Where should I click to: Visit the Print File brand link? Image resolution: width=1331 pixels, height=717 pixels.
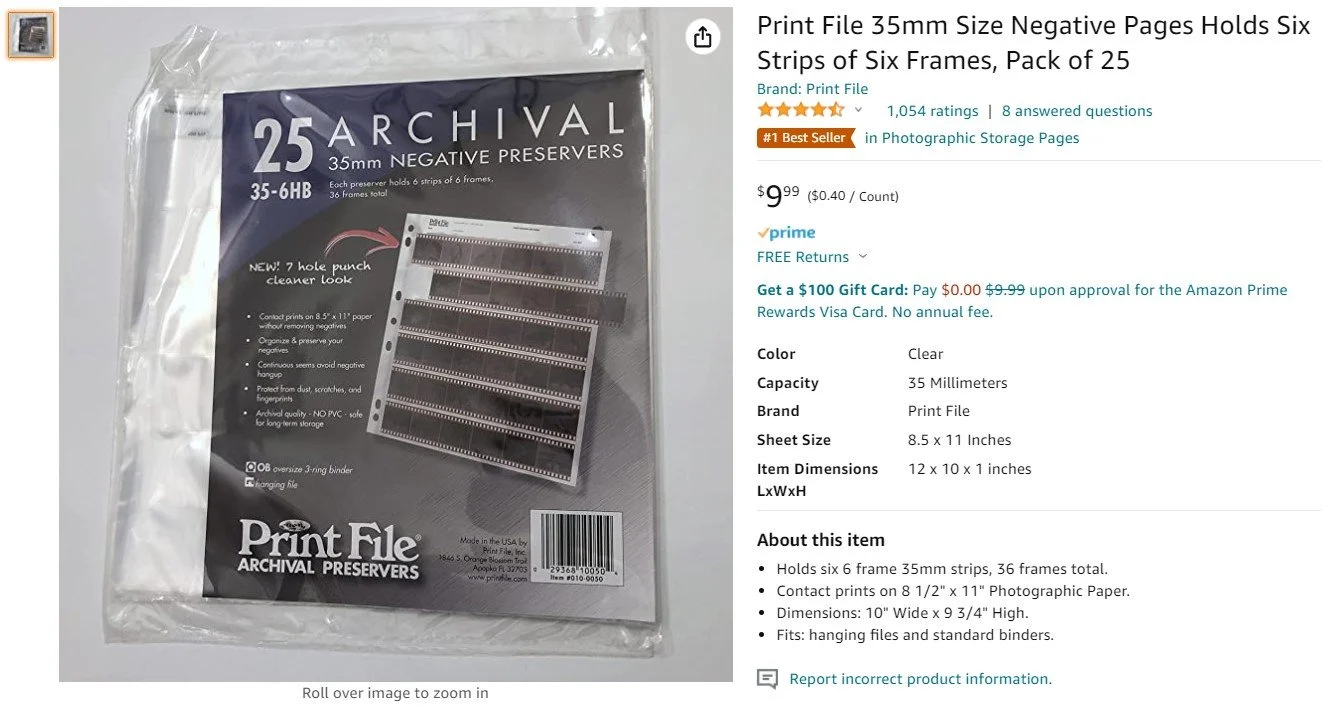(812, 89)
